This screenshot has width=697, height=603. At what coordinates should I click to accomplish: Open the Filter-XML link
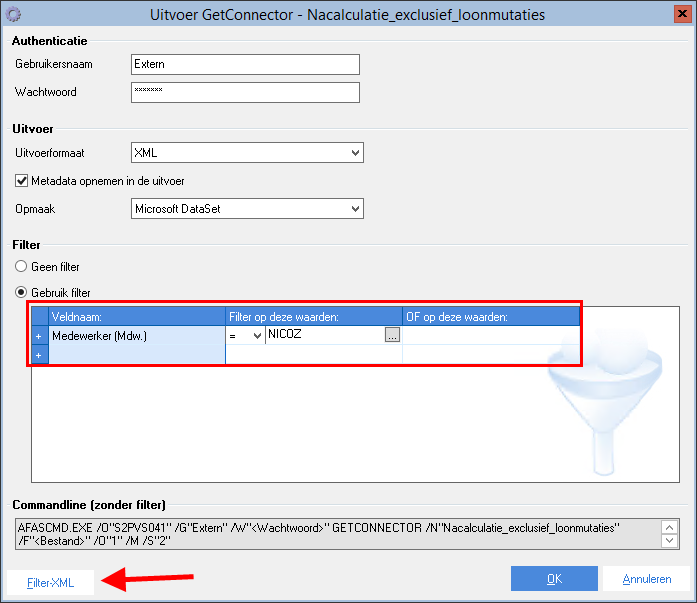50,583
